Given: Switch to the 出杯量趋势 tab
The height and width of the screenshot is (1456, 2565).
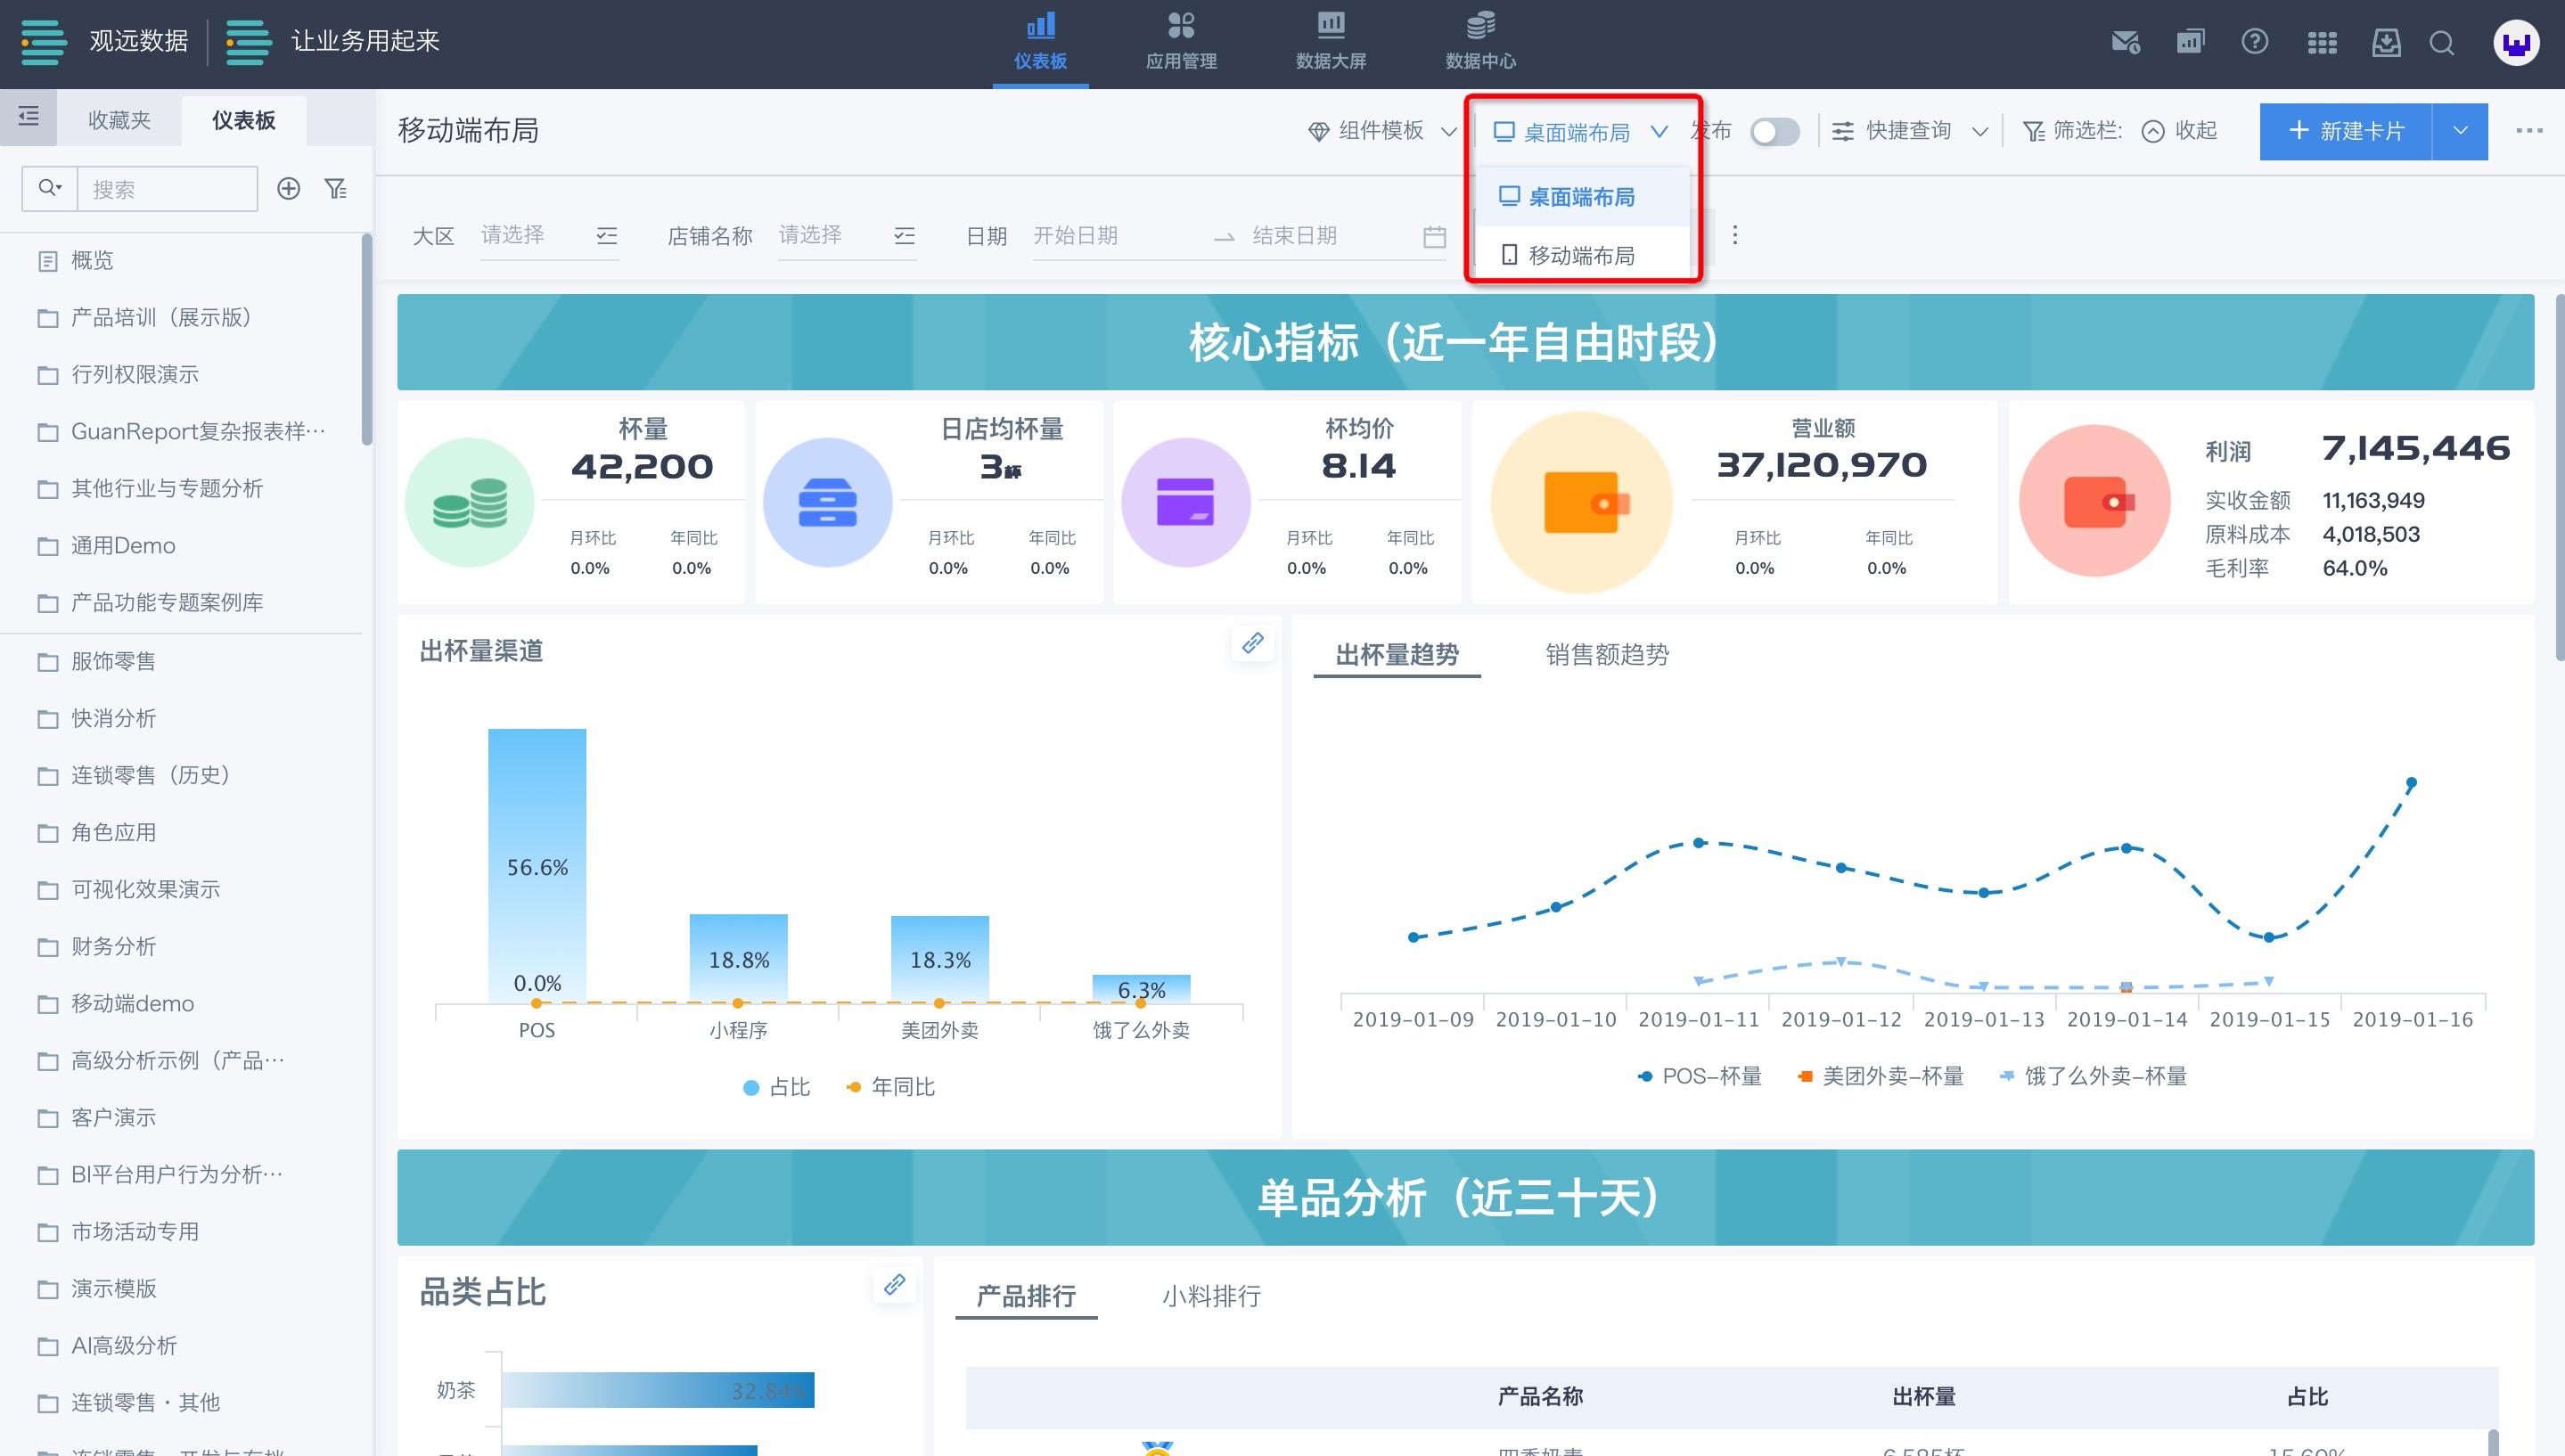Looking at the screenshot, I should pyautogui.click(x=1397, y=655).
